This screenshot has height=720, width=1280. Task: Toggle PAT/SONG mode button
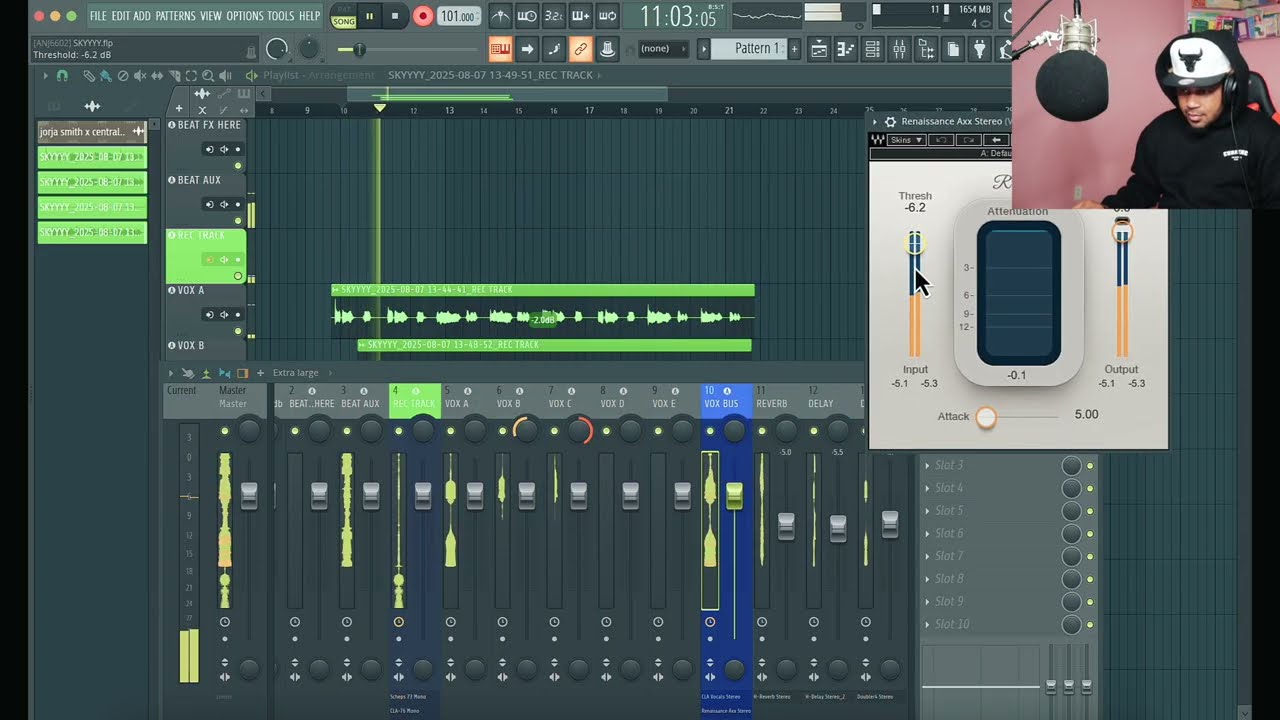tap(344, 16)
